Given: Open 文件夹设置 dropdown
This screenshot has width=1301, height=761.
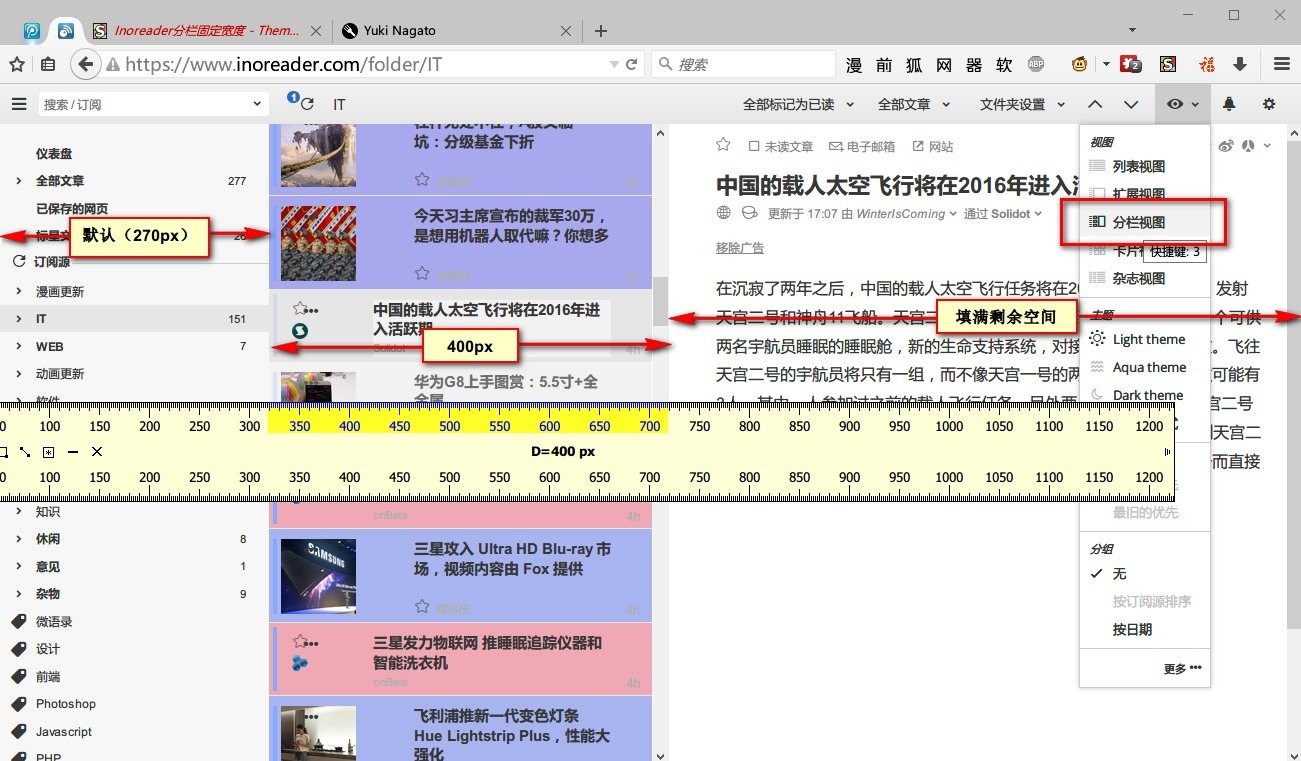Looking at the screenshot, I should [x=1022, y=104].
